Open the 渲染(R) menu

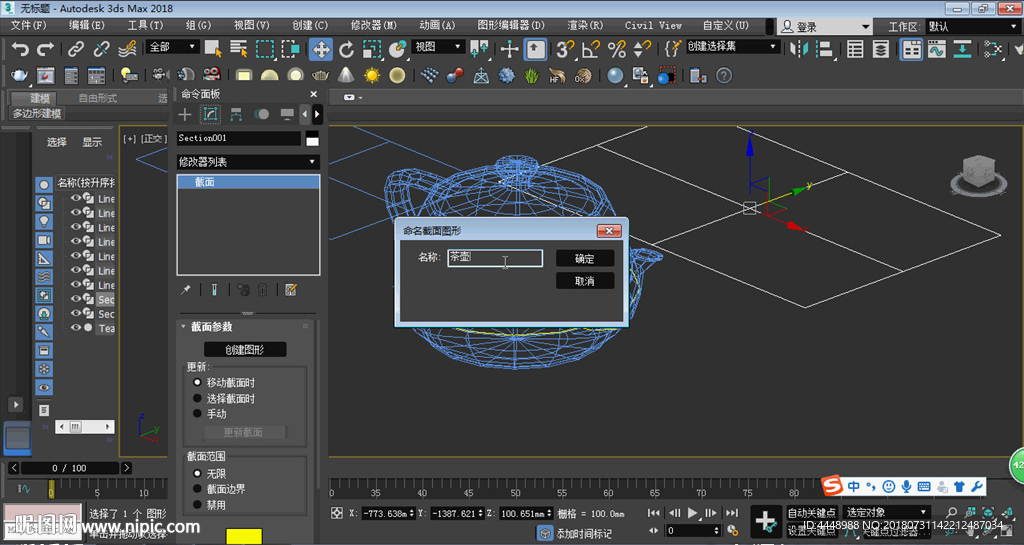585,25
